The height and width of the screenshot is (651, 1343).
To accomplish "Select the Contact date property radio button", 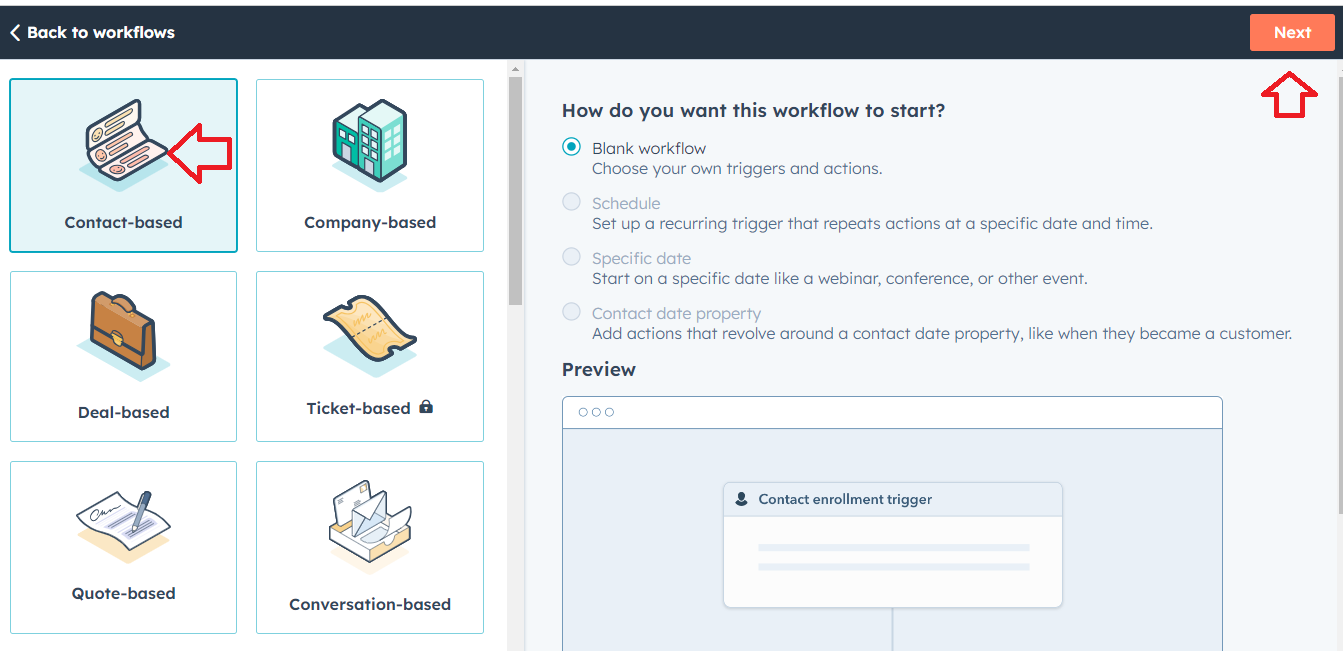I will 571,312.
